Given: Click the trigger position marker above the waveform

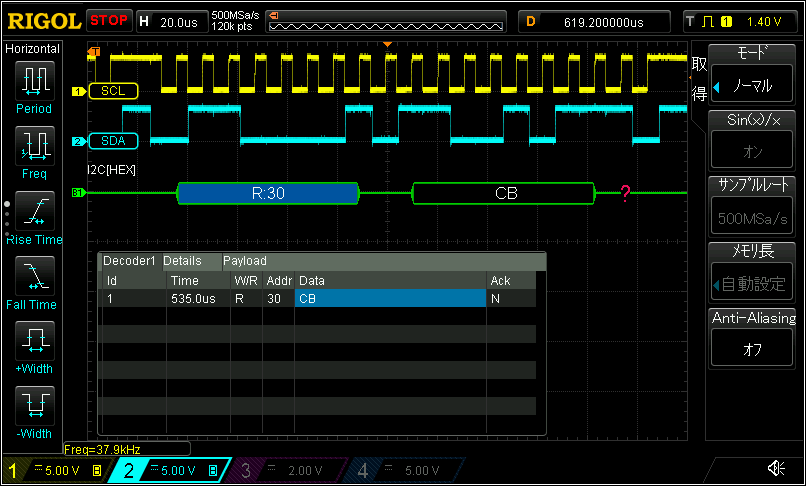Looking at the screenshot, I should tap(388, 45).
